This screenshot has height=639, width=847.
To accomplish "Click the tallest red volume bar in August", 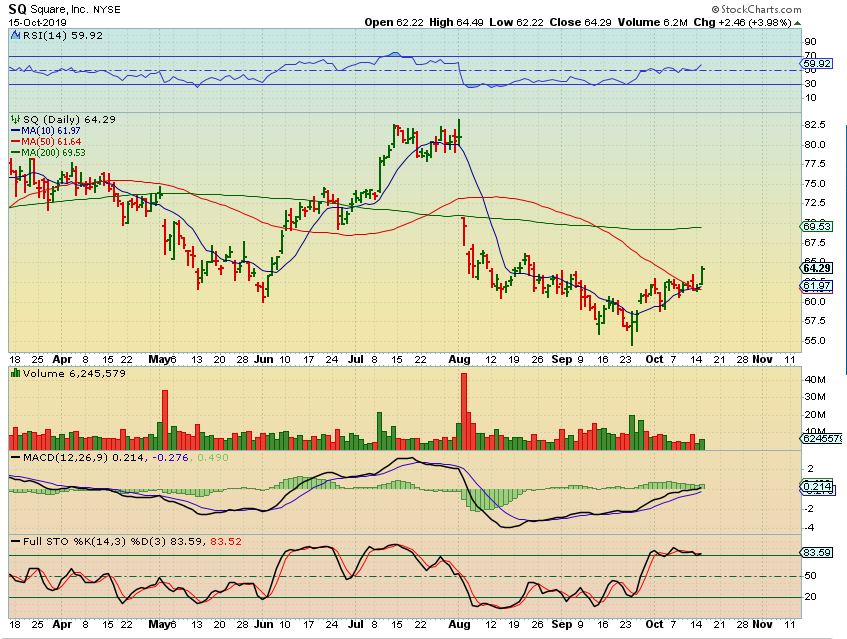I will coord(463,411).
